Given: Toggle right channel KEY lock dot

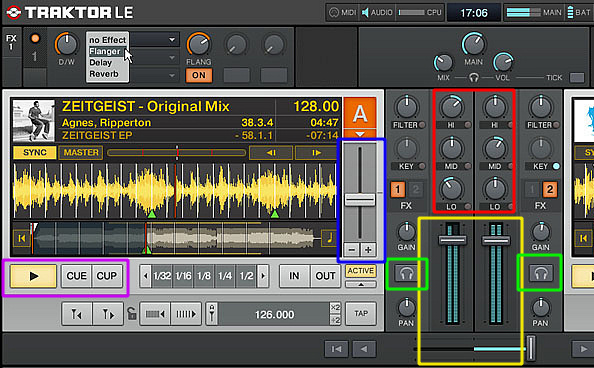Looking at the screenshot, I should [556, 166].
